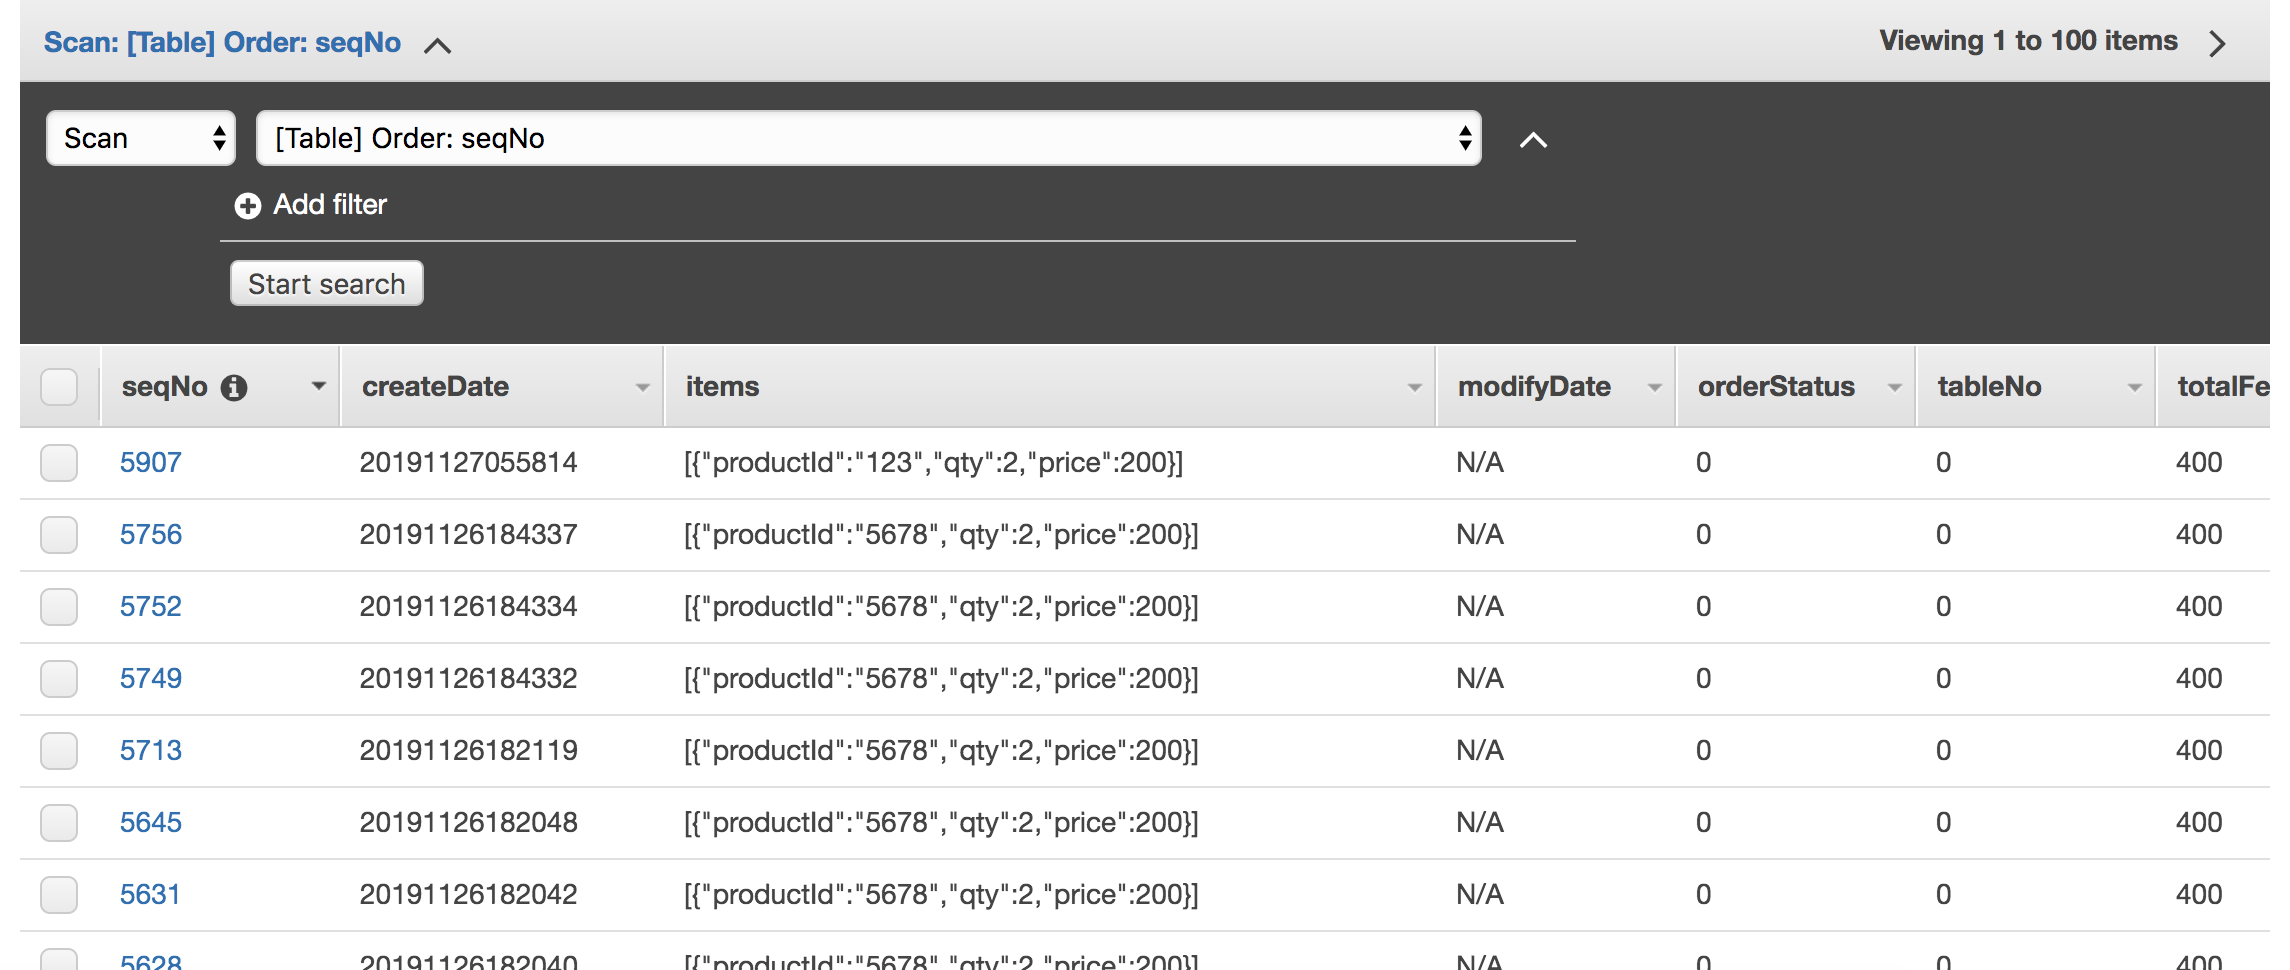This screenshot has height=970, width=2290.
Task: Click the Add filter plus icon
Action: (247, 206)
